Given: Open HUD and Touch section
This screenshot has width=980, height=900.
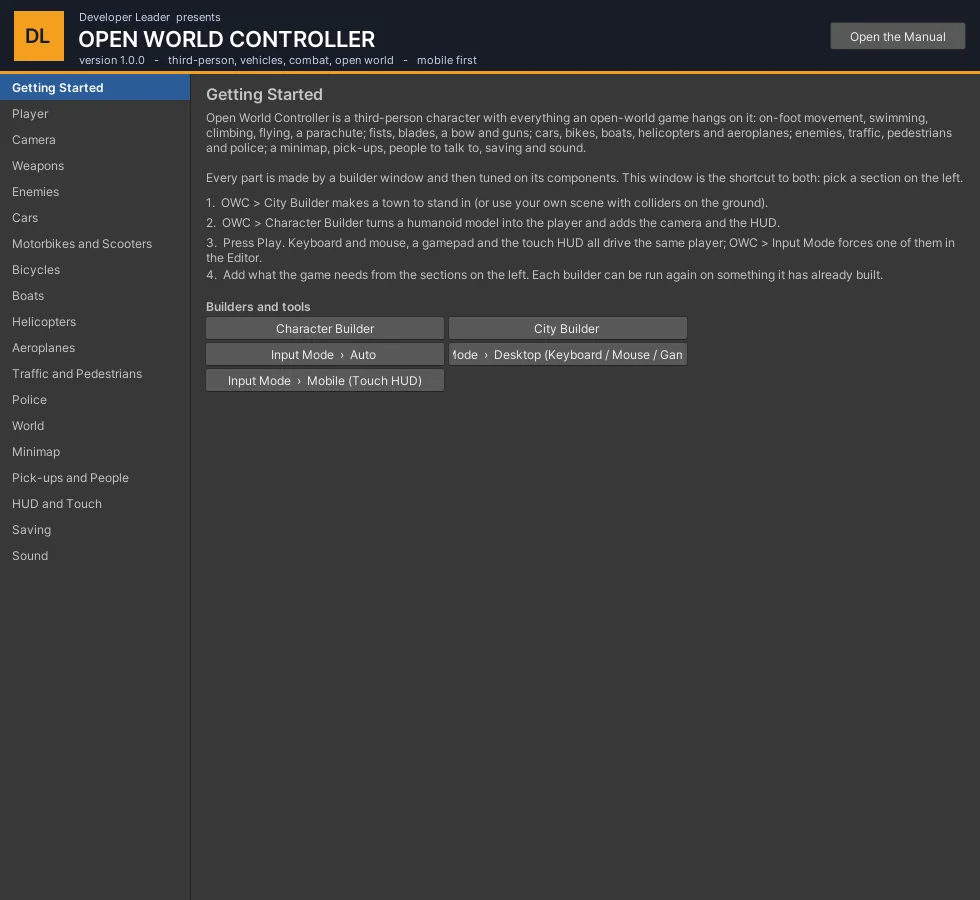Looking at the screenshot, I should coord(95,504).
